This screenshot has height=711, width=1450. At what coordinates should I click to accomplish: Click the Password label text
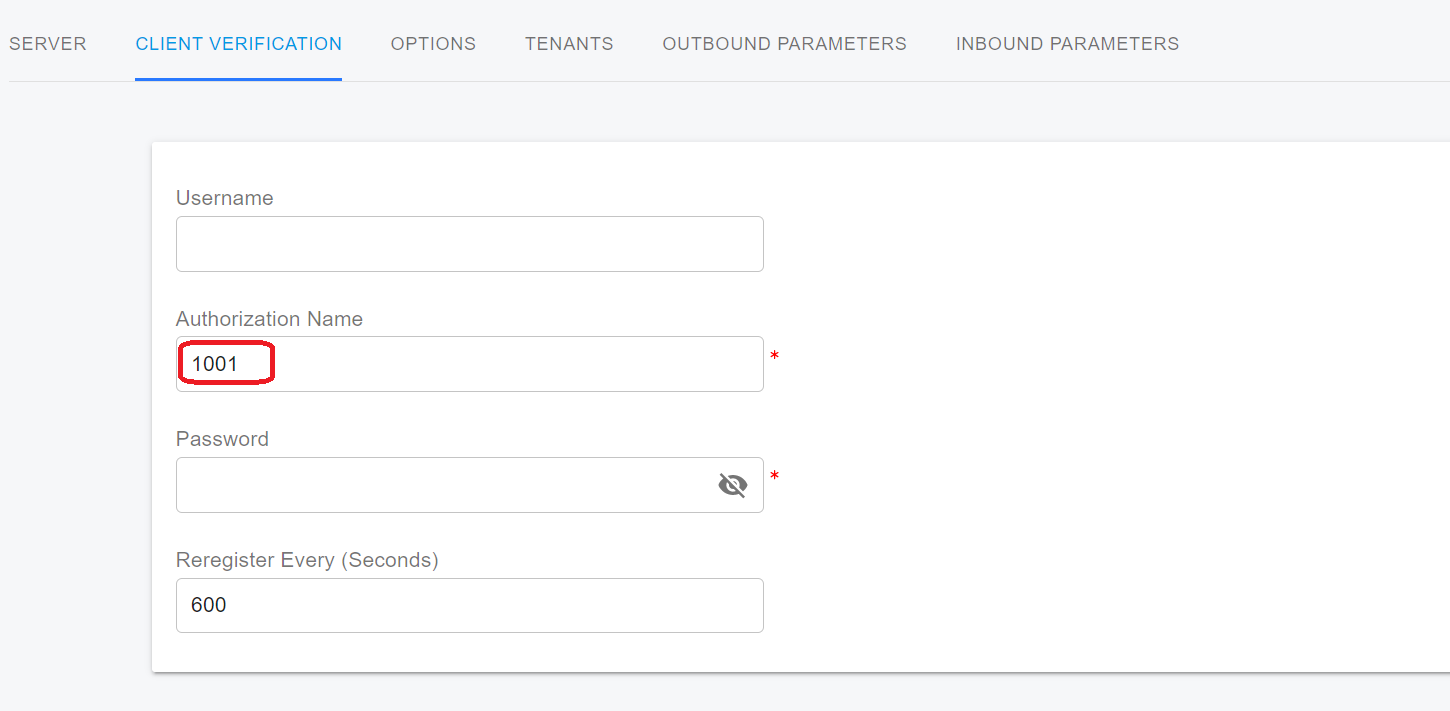(x=222, y=439)
